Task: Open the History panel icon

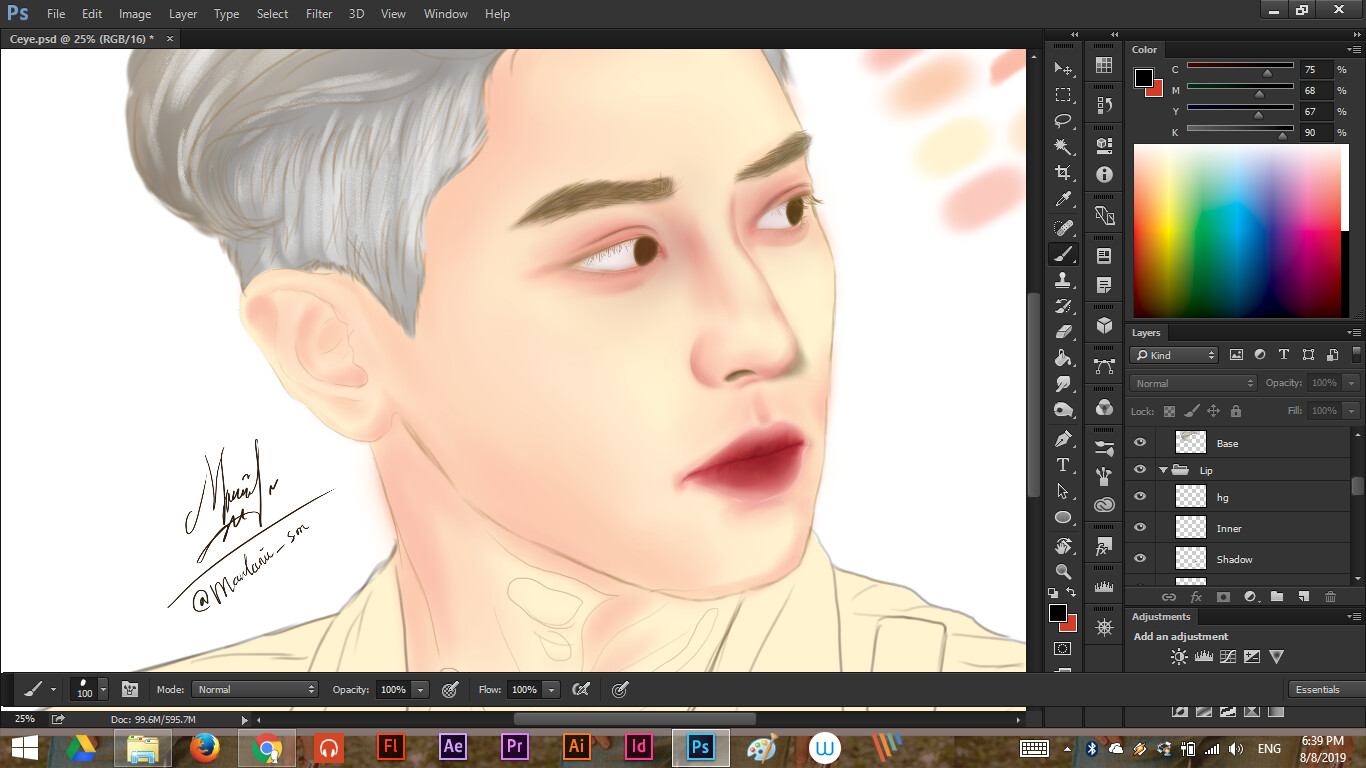Action: [x=1104, y=104]
